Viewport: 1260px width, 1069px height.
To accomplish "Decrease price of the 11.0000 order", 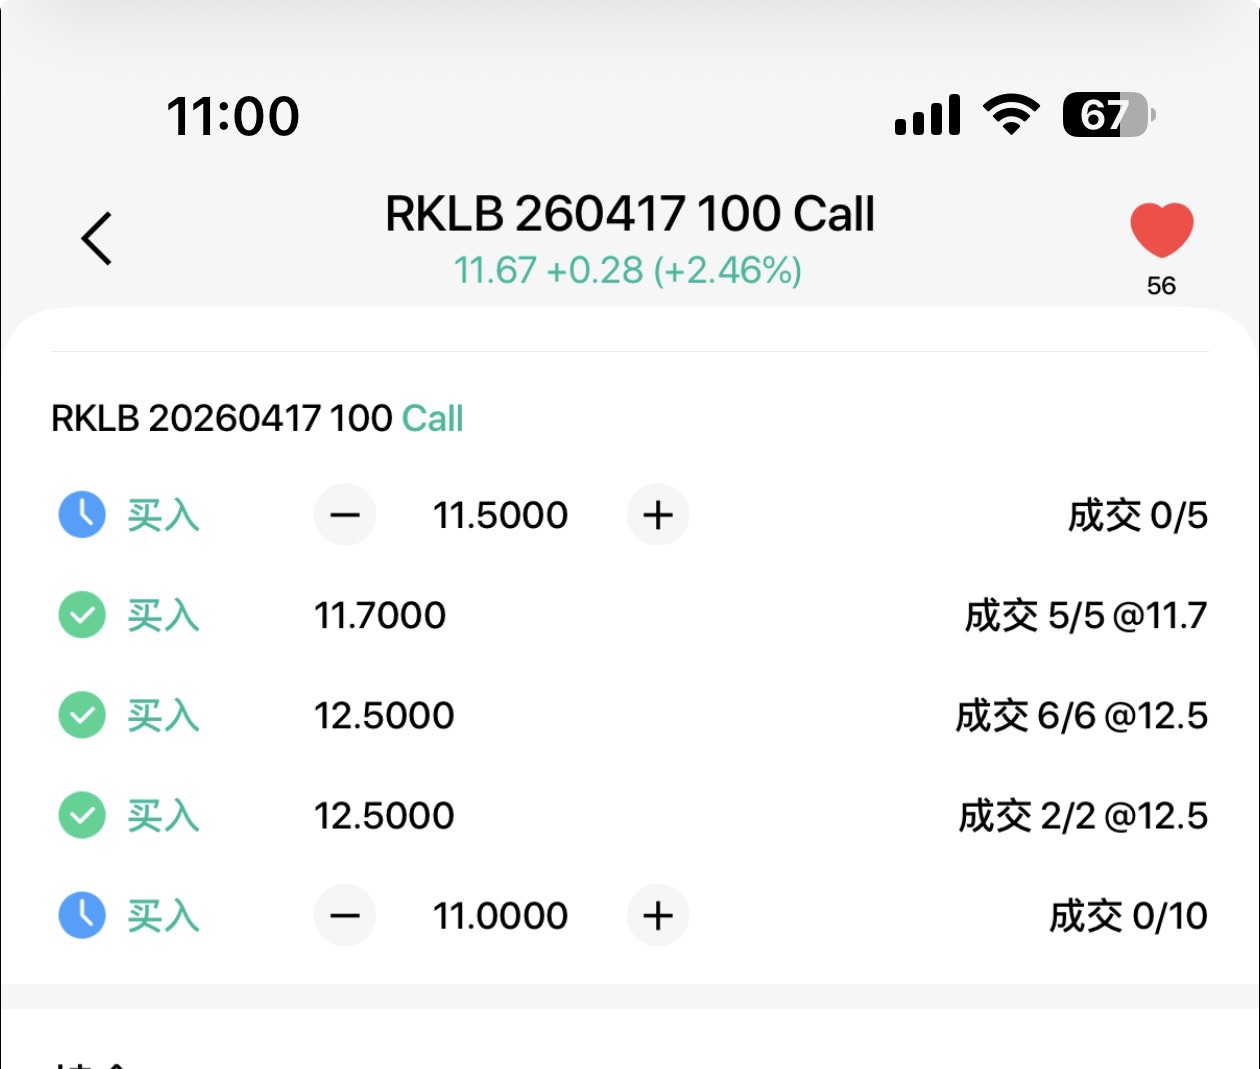I will (x=345, y=915).
